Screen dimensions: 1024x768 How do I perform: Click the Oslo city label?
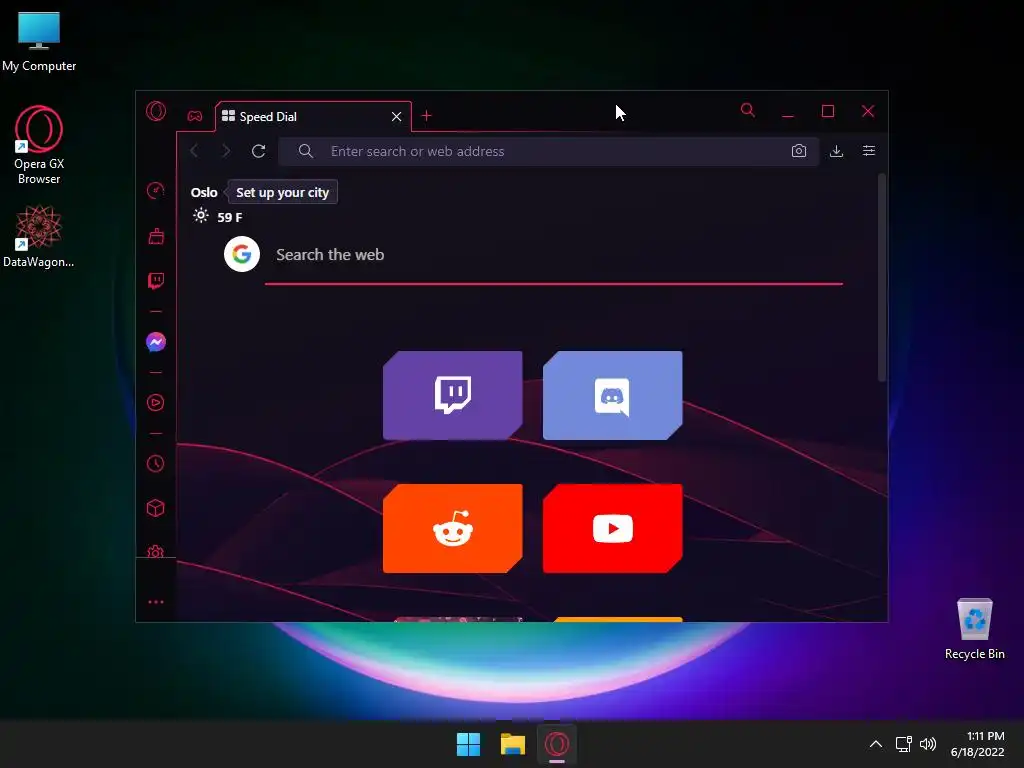pos(204,192)
